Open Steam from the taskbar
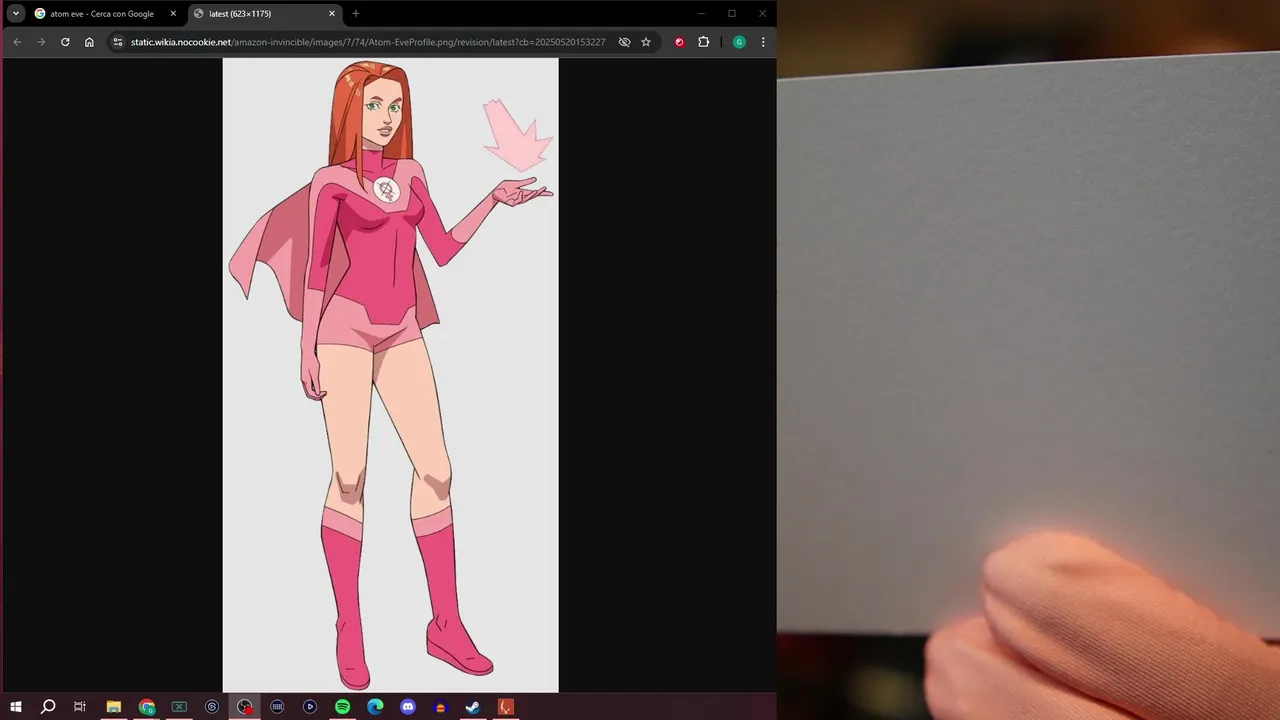Screen dimensions: 1280x720 point(473,707)
